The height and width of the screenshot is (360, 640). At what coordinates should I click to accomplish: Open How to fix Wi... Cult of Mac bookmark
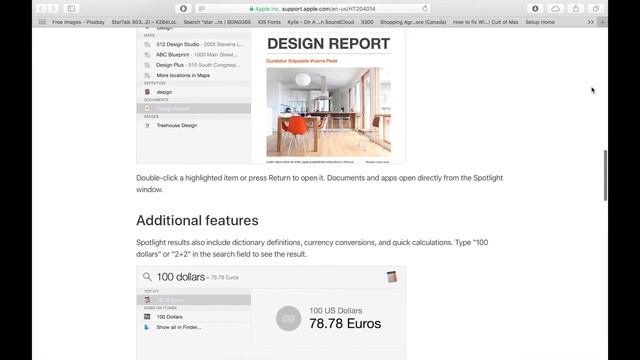click(x=486, y=22)
